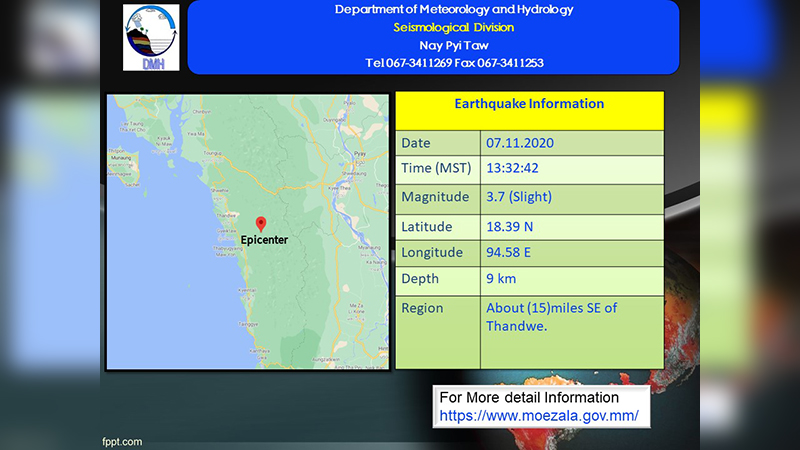The width and height of the screenshot is (800, 450).
Task: Select the date value 07.11.2020
Action: point(519,143)
